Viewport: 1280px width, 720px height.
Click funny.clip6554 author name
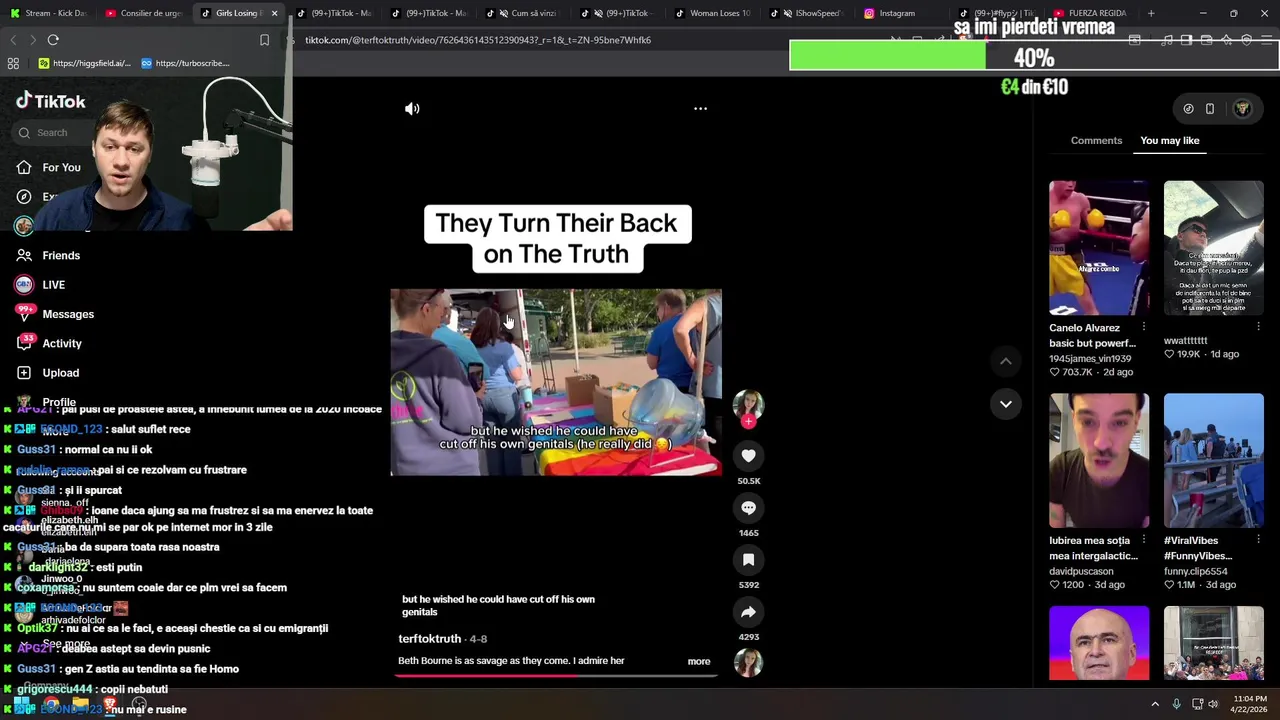1196,571
